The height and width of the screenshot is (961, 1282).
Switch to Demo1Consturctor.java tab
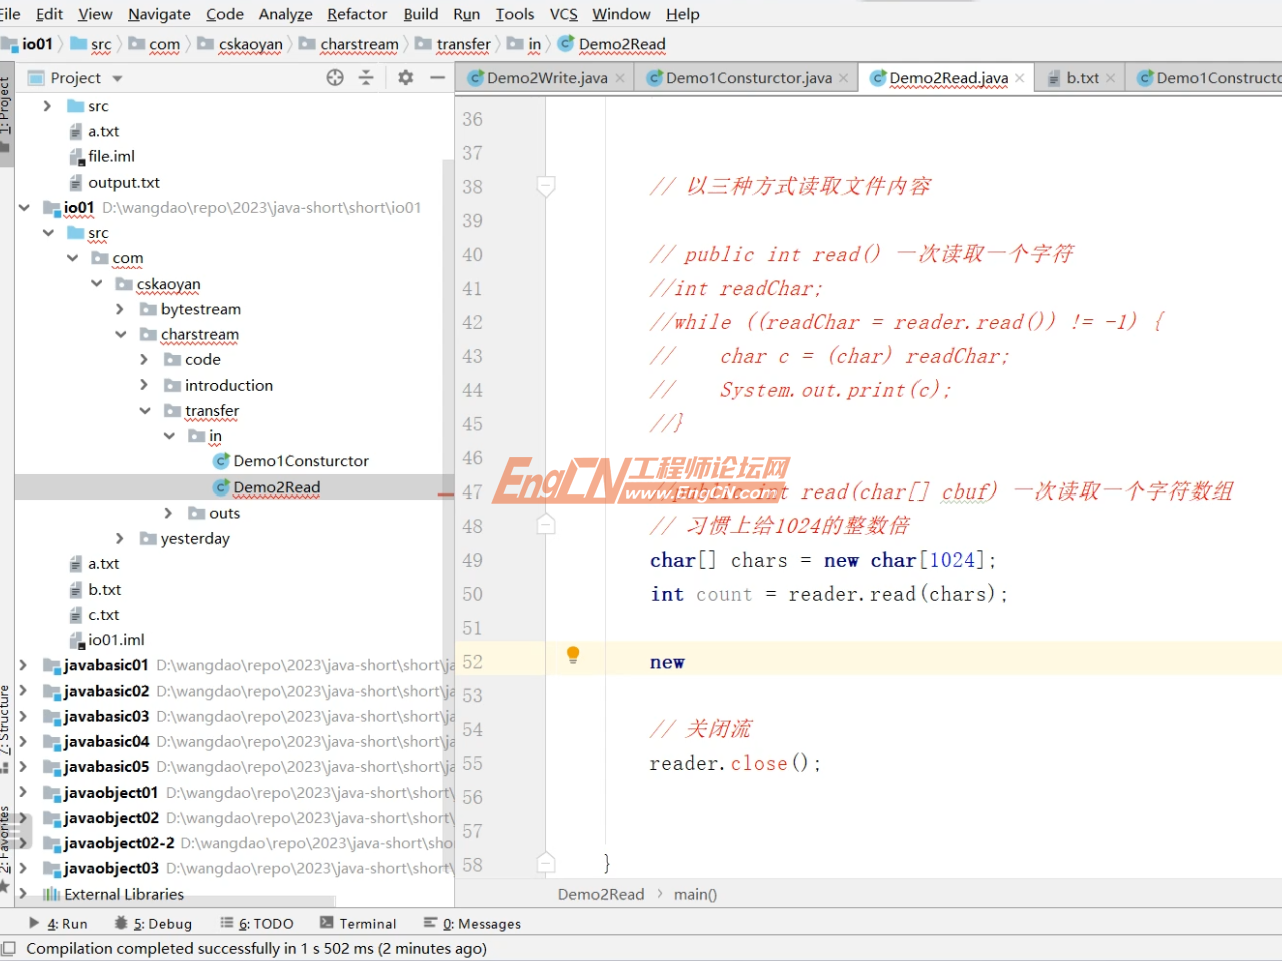tap(748, 78)
